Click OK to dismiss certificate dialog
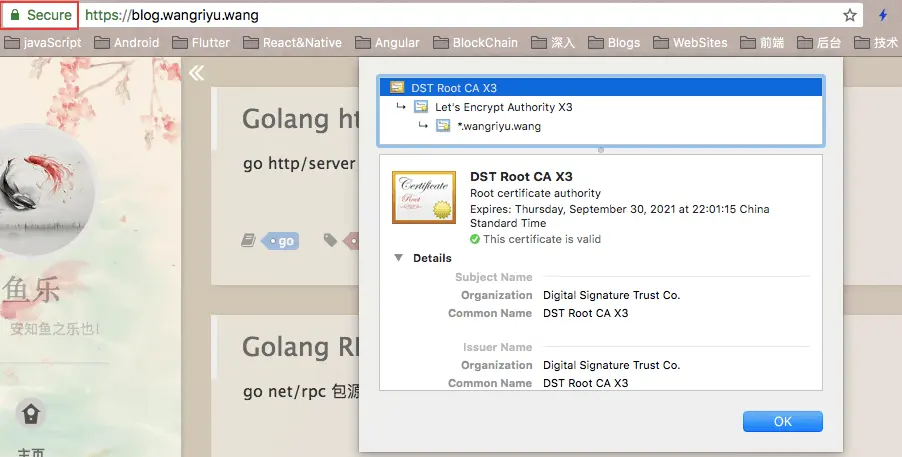The width and height of the screenshot is (902, 457). pos(782,421)
